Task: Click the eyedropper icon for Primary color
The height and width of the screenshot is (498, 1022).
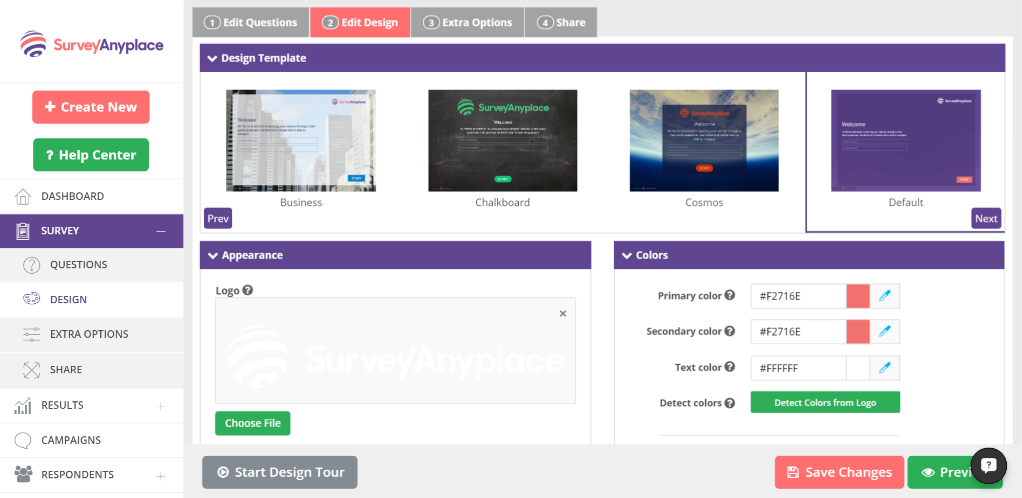Action: coord(884,296)
